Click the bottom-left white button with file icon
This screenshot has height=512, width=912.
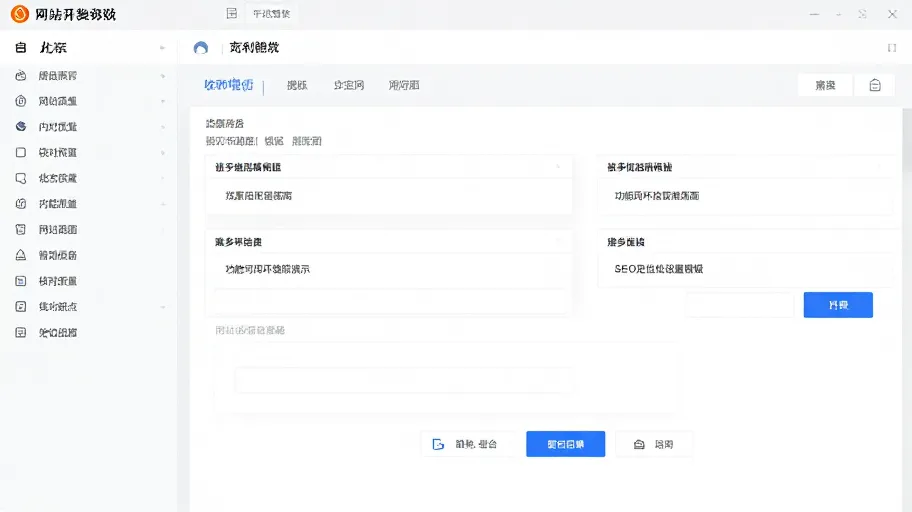tap(468, 444)
